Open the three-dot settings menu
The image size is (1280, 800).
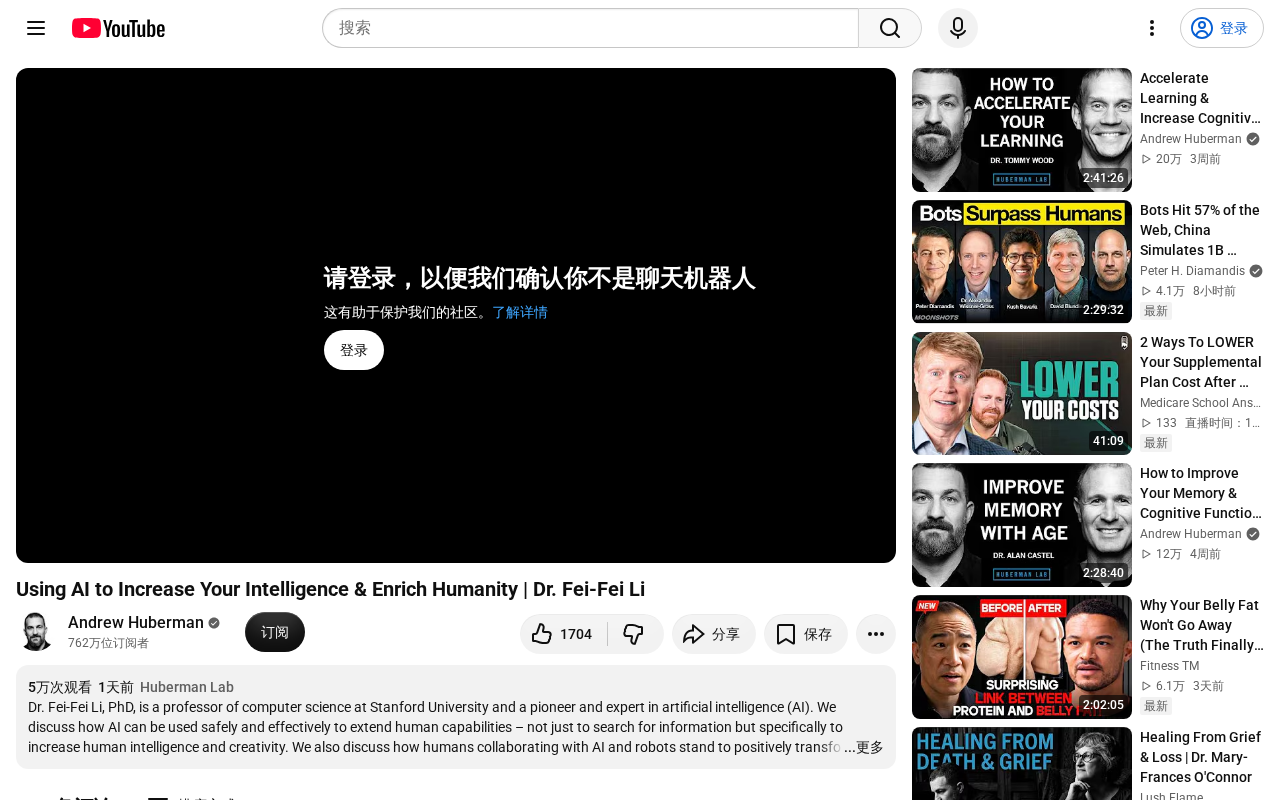tap(1152, 28)
